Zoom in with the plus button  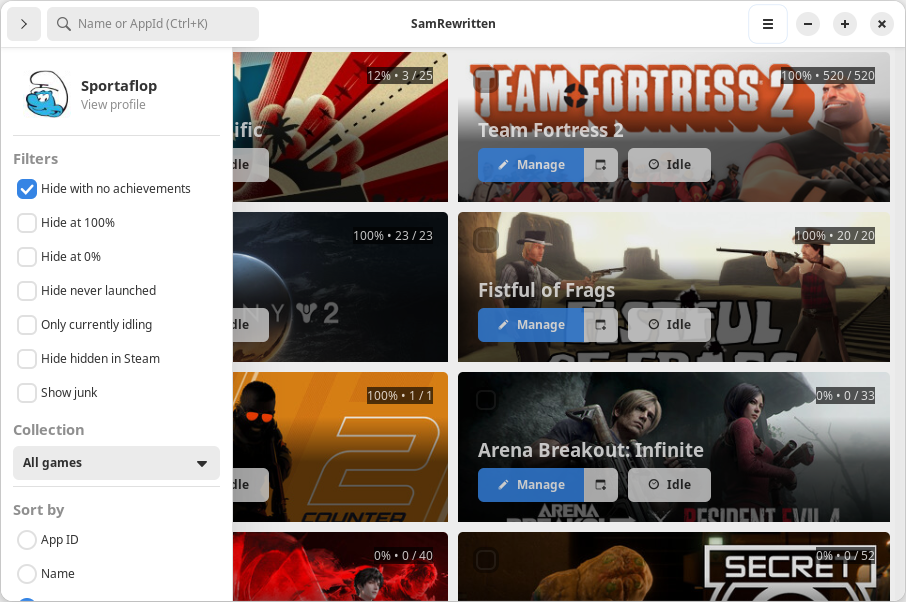point(845,24)
